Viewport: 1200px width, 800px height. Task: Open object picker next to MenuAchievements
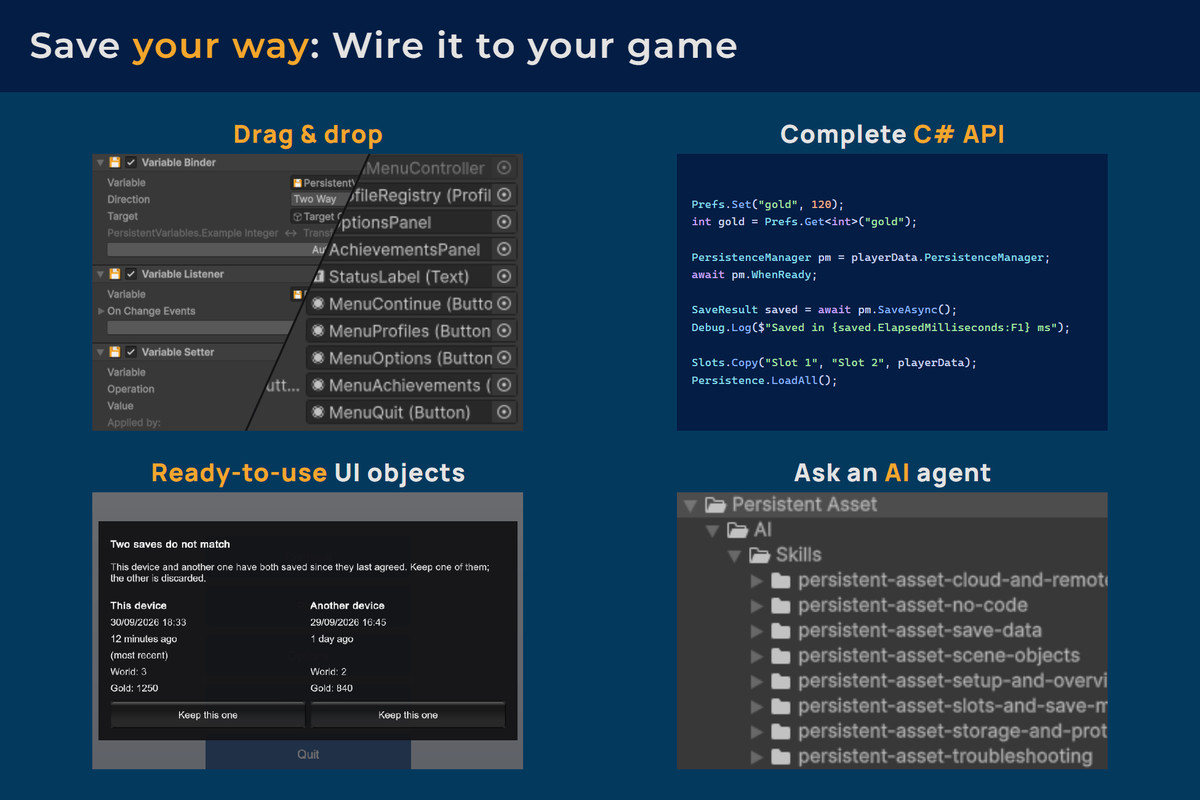click(504, 385)
